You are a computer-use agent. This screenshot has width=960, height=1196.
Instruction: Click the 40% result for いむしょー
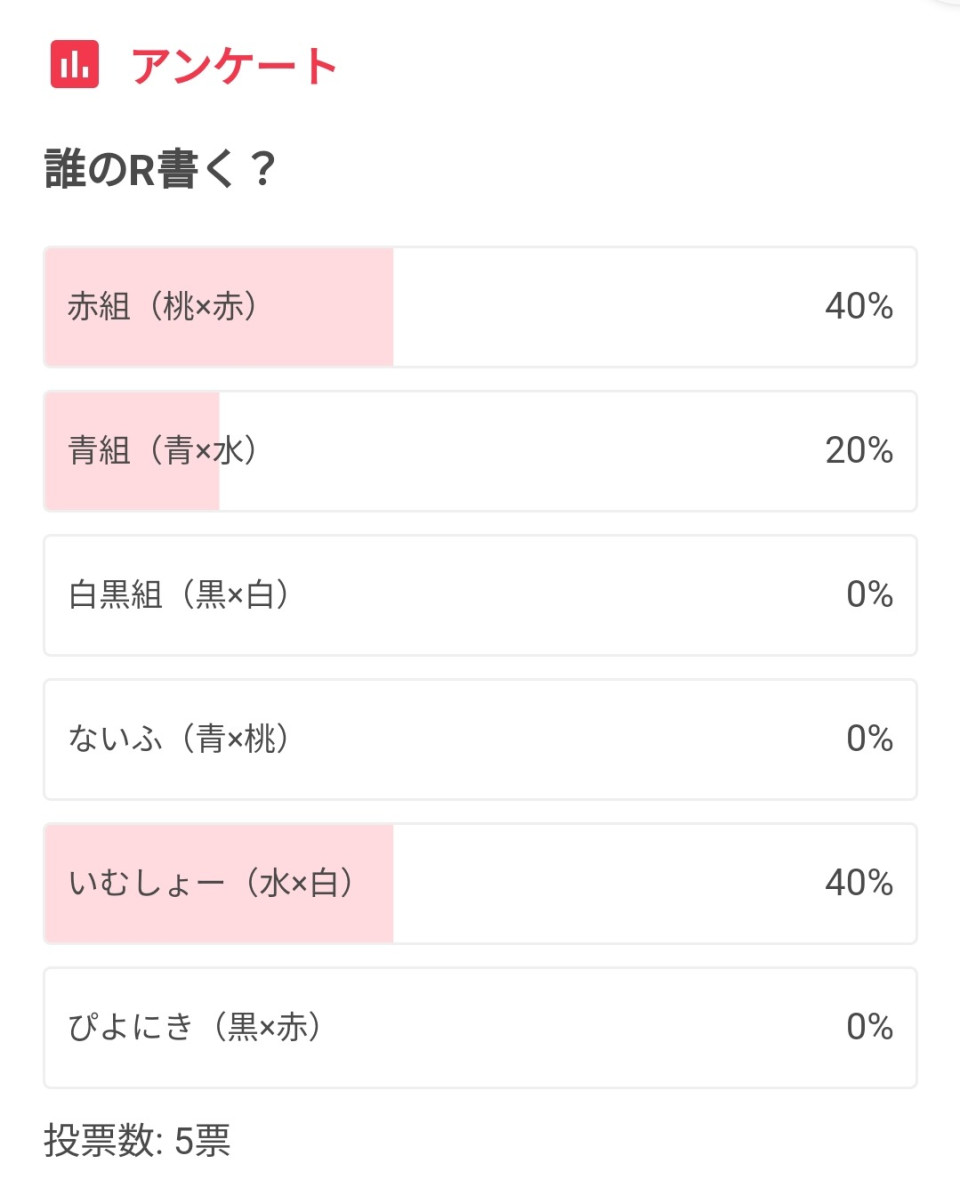tap(858, 883)
